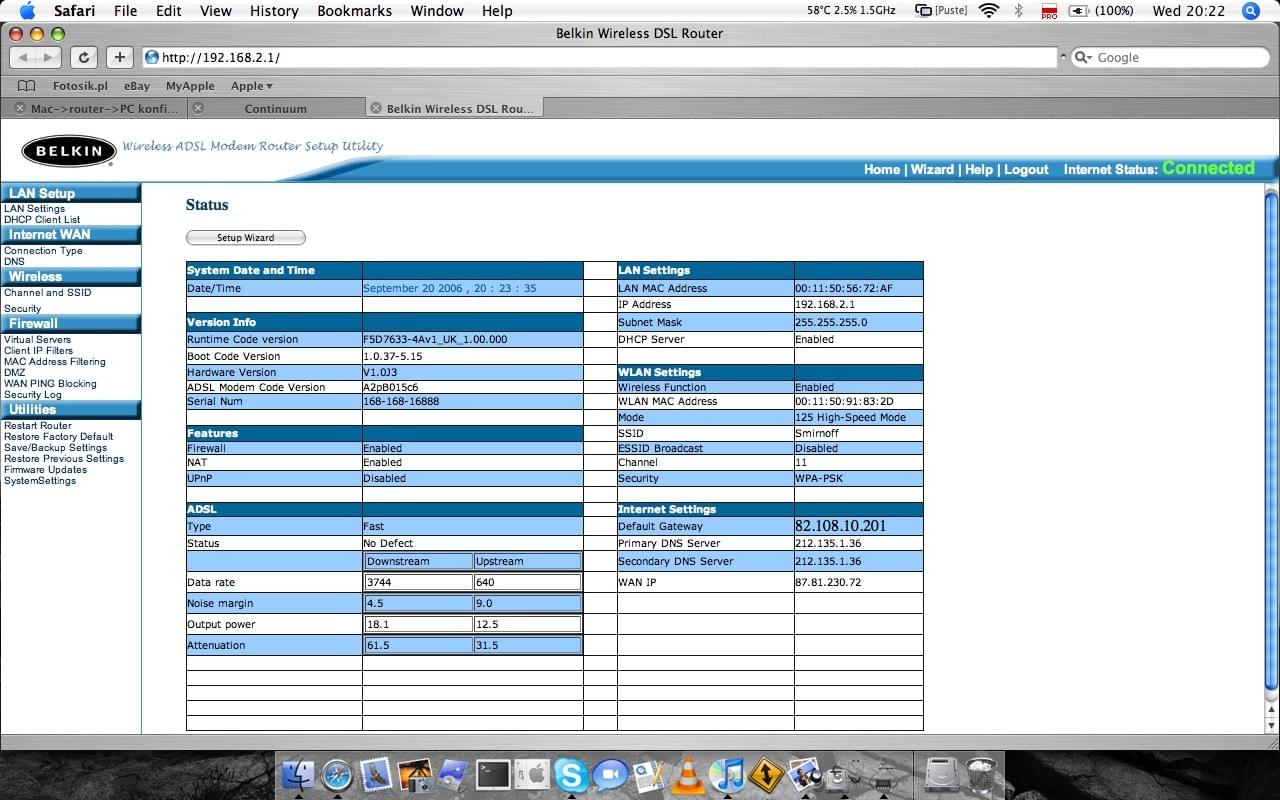Click the Belkin logo
1280x800 pixels.
[68, 152]
